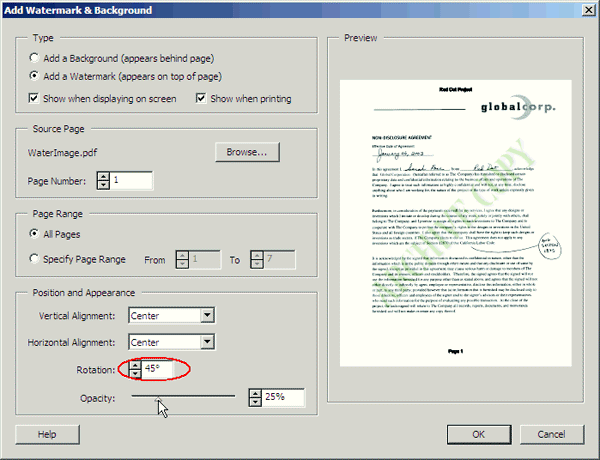Viewport: 600px width, 460px height.
Task: Open the Horizontal Alignment dropdown
Action: point(207,342)
